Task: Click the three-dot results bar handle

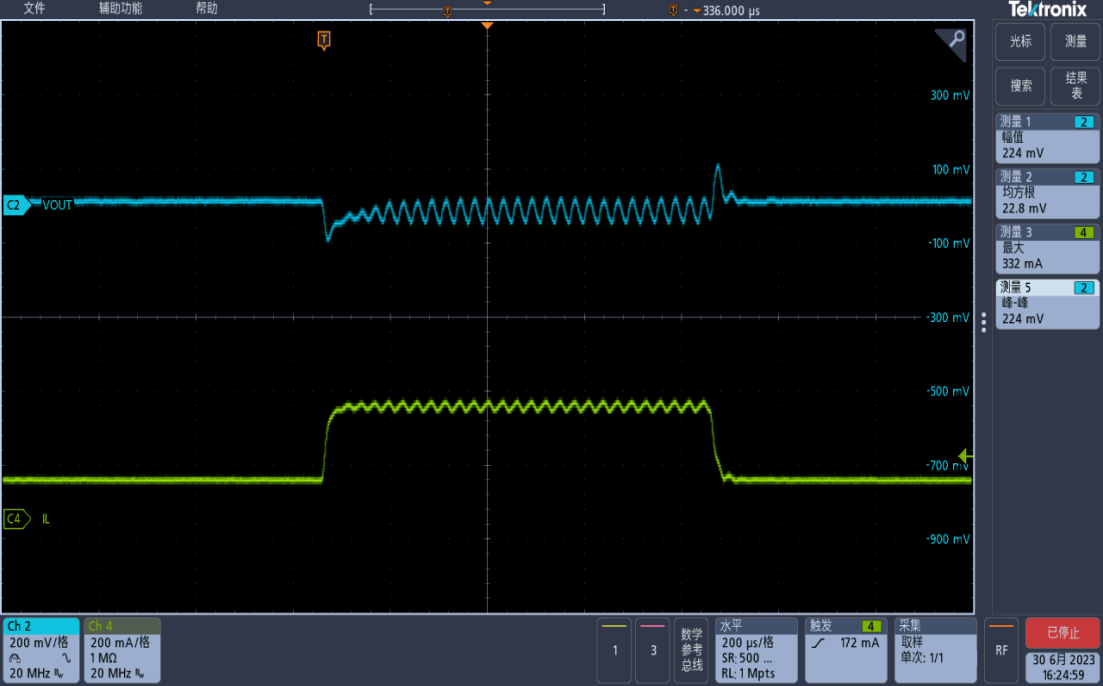Action: pos(983,322)
